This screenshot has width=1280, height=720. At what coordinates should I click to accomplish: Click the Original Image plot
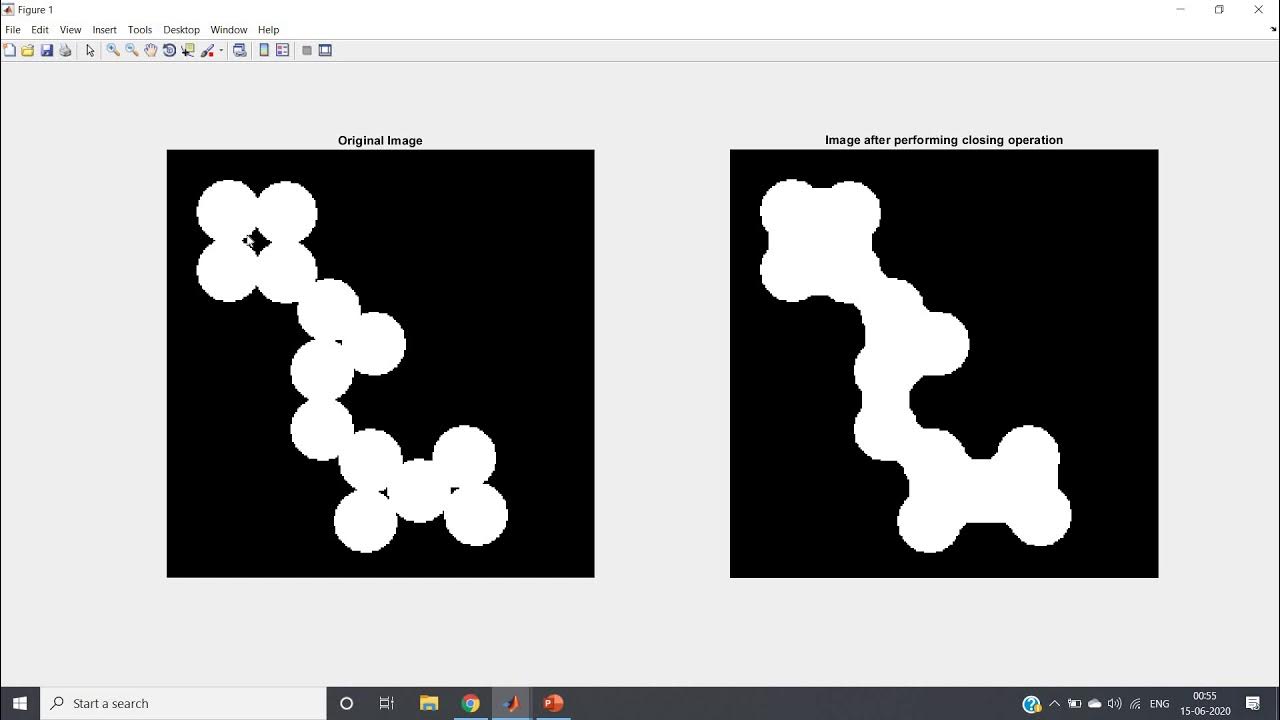coord(380,364)
